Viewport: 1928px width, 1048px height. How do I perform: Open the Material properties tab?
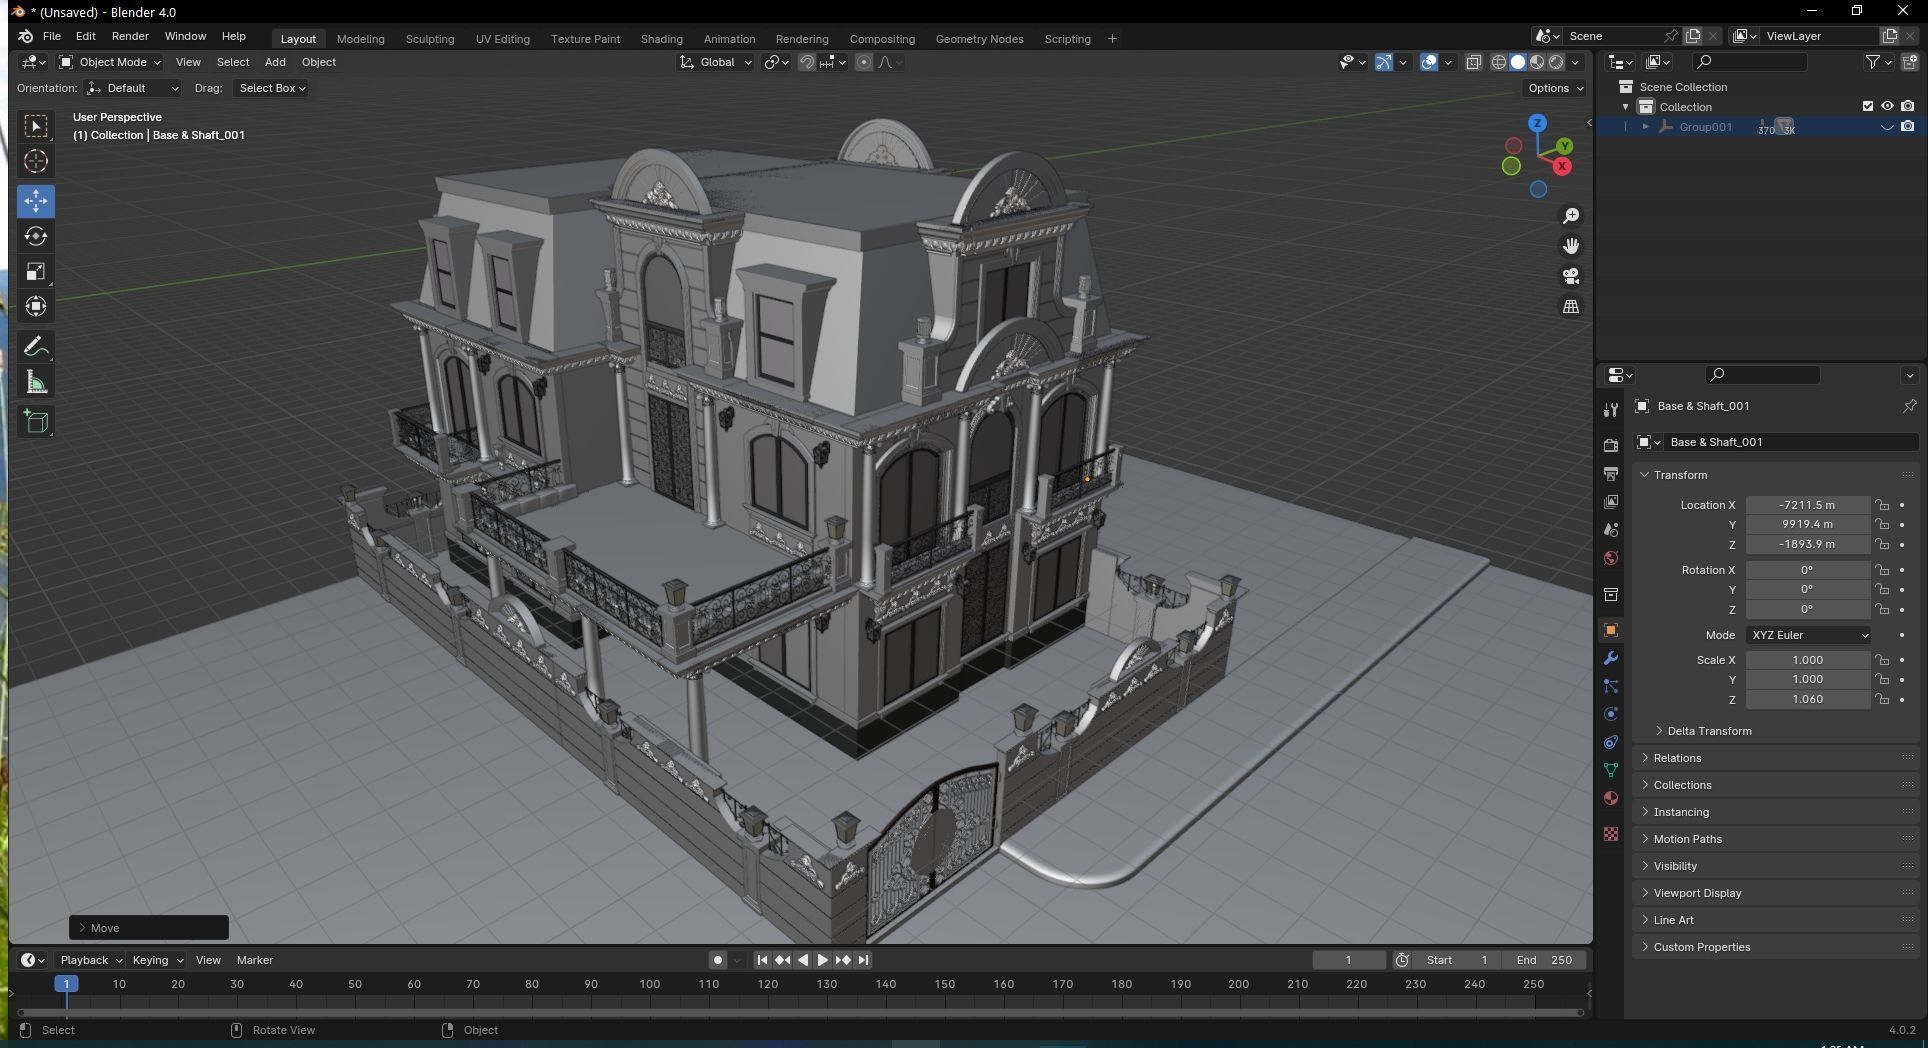(x=1611, y=798)
